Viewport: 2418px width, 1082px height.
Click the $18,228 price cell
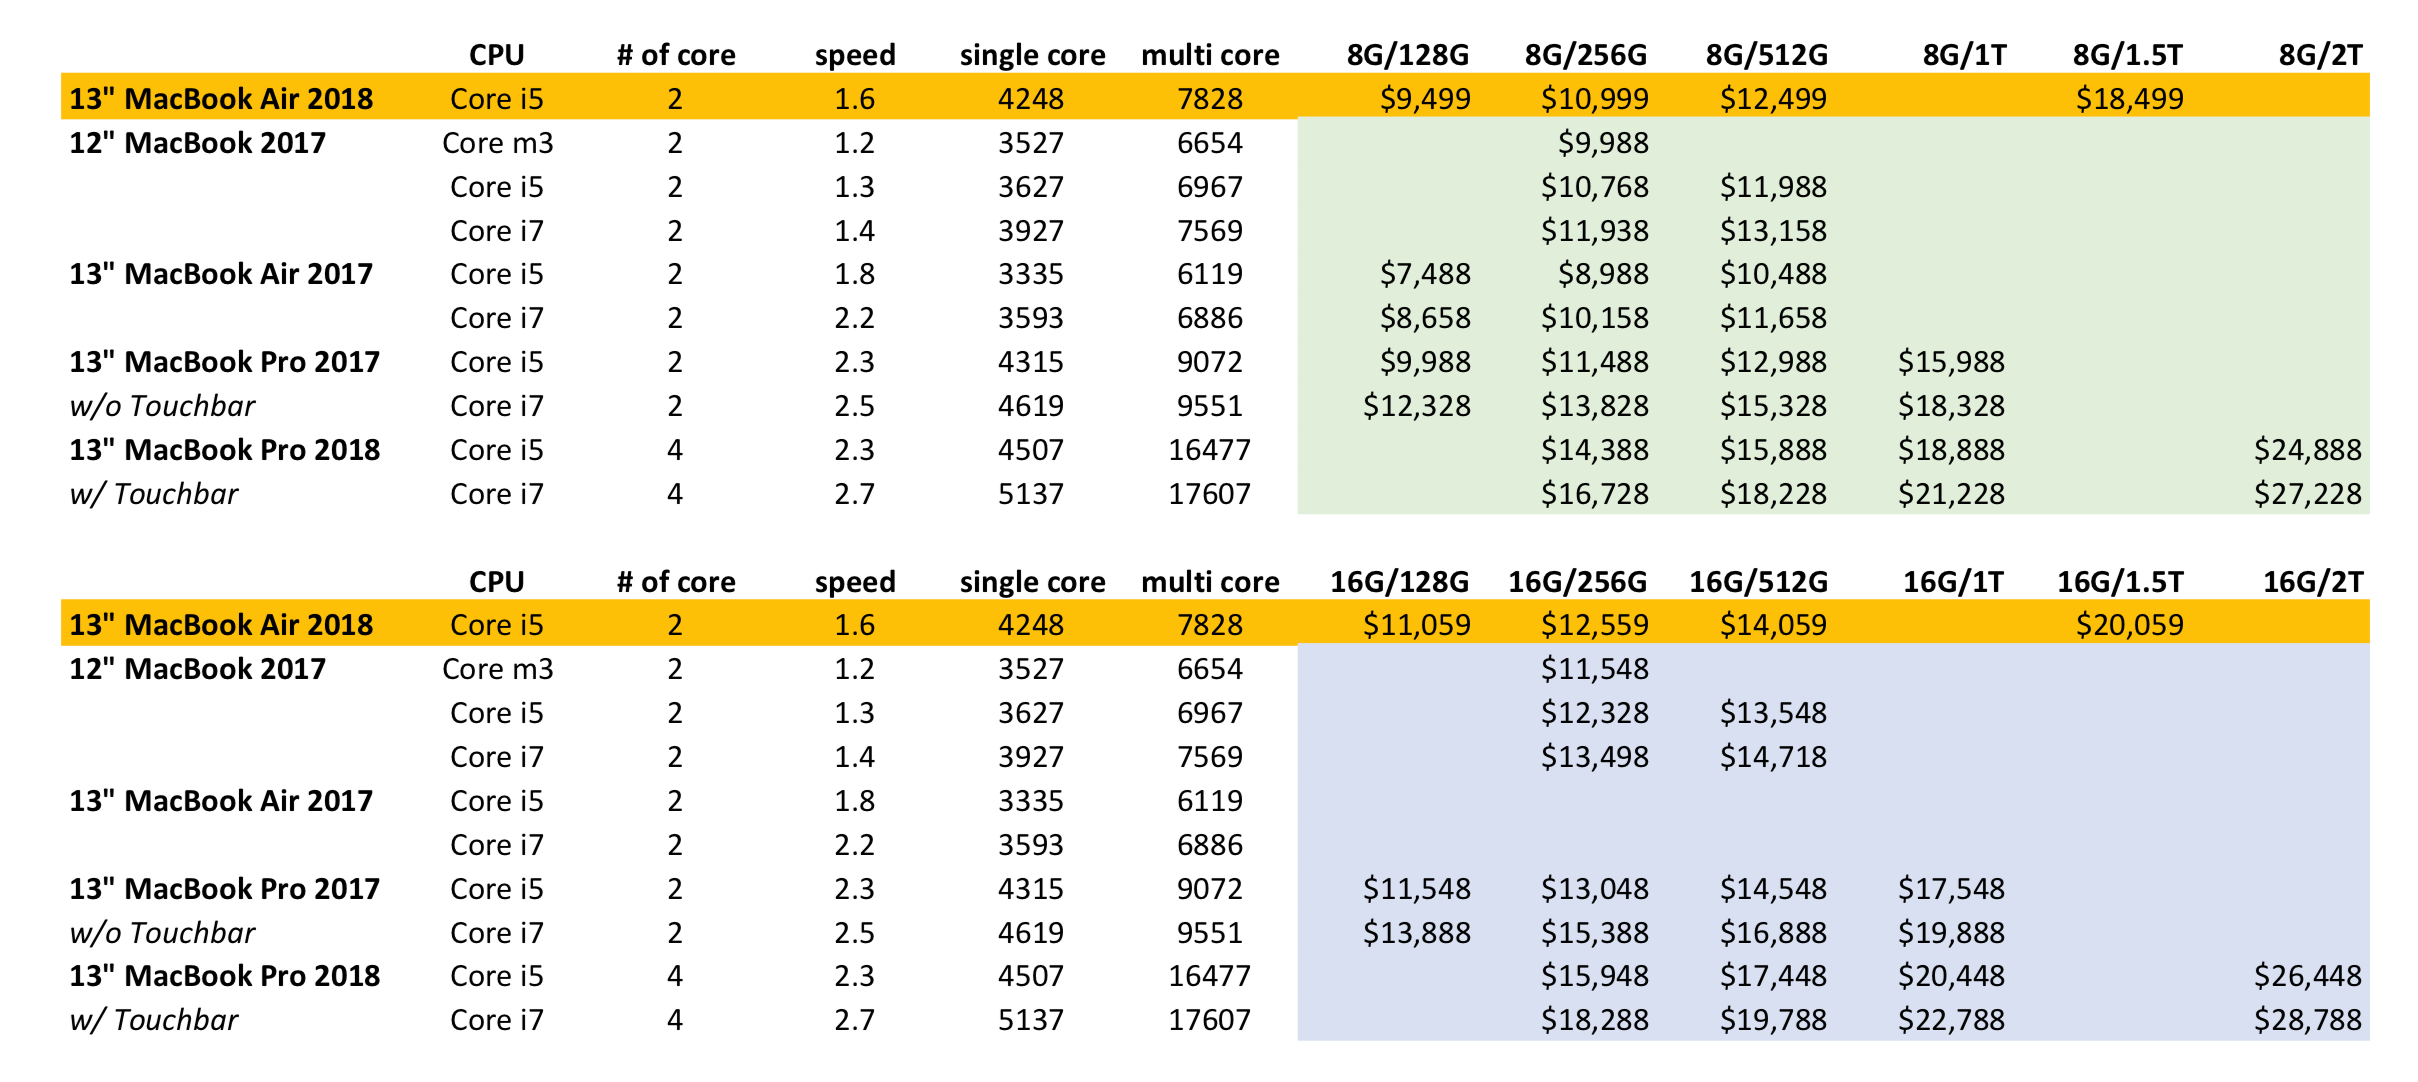coord(1773,494)
